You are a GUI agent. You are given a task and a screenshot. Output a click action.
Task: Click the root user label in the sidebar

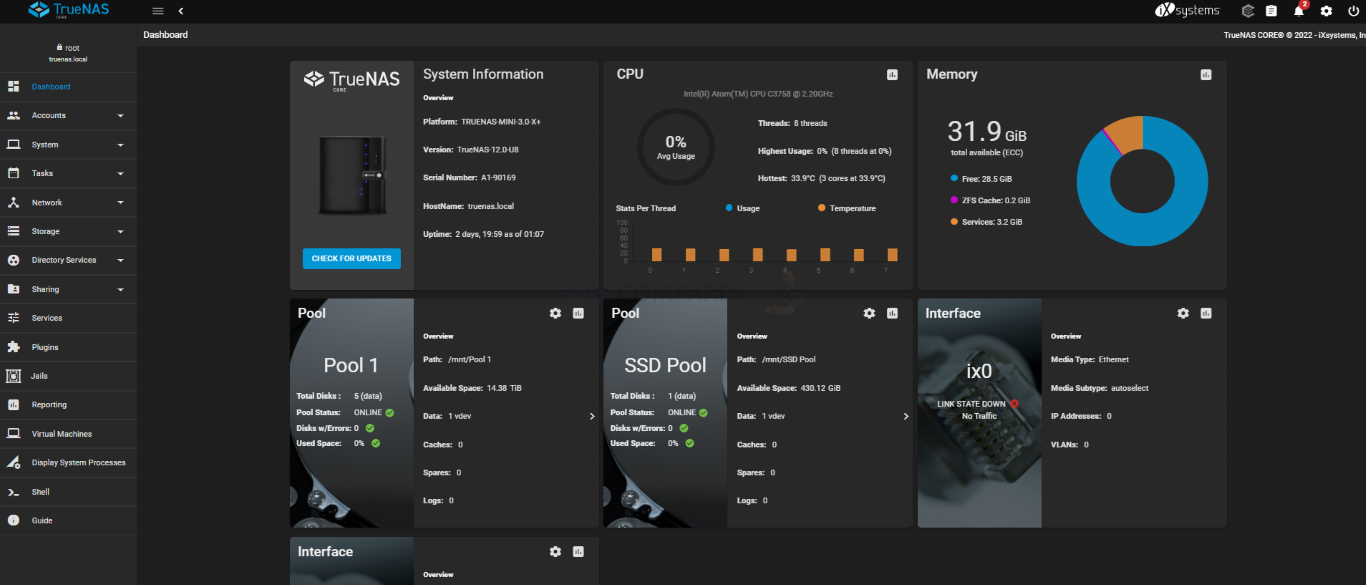(x=68, y=47)
